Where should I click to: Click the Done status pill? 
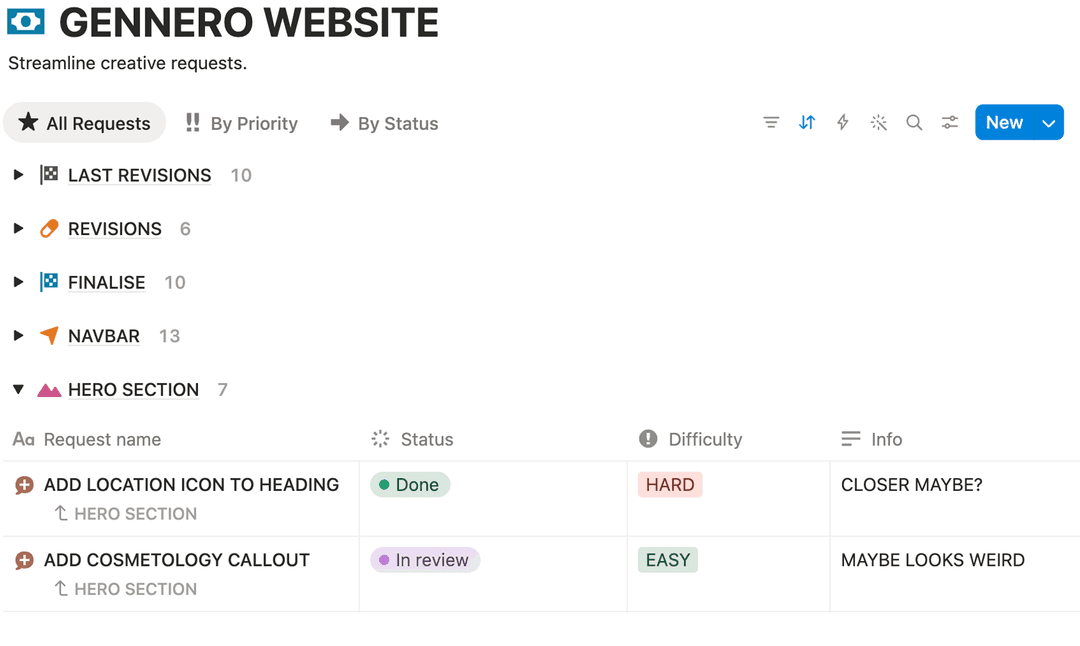410,484
